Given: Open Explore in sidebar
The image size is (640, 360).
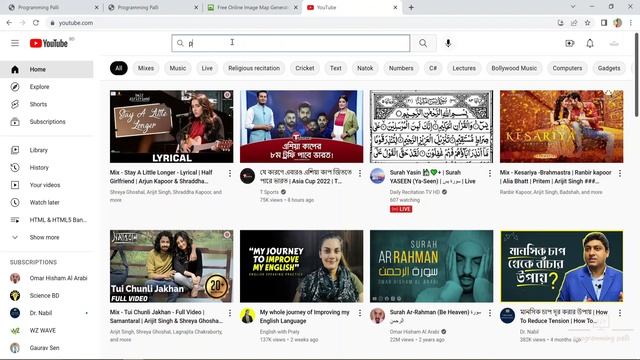Looking at the screenshot, I should coord(47,87).
